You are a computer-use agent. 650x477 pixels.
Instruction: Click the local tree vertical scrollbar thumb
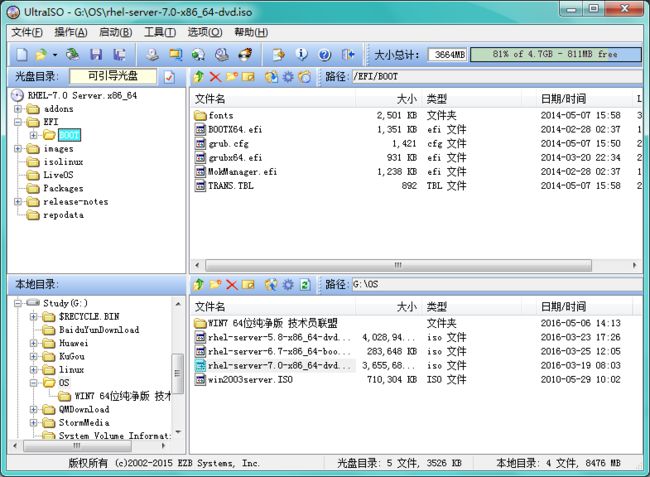click(x=177, y=373)
